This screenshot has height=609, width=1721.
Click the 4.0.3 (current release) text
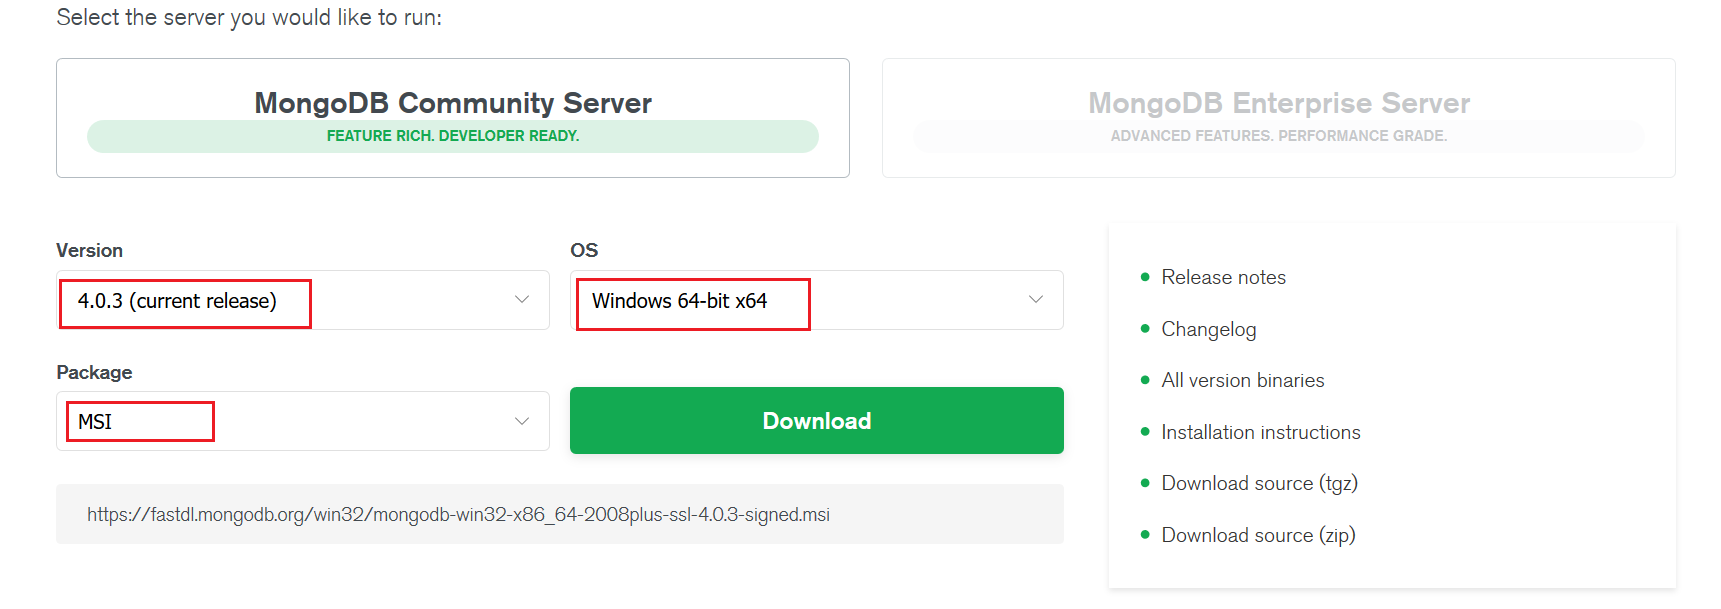[x=177, y=301]
